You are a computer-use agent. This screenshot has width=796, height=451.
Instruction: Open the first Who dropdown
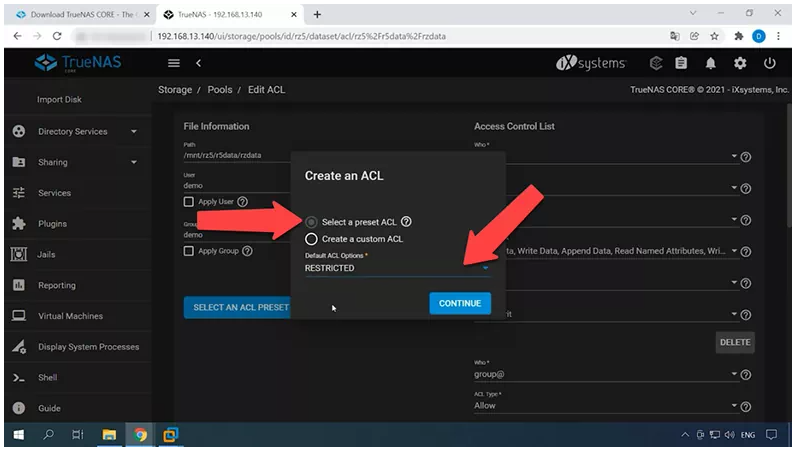tap(606, 156)
